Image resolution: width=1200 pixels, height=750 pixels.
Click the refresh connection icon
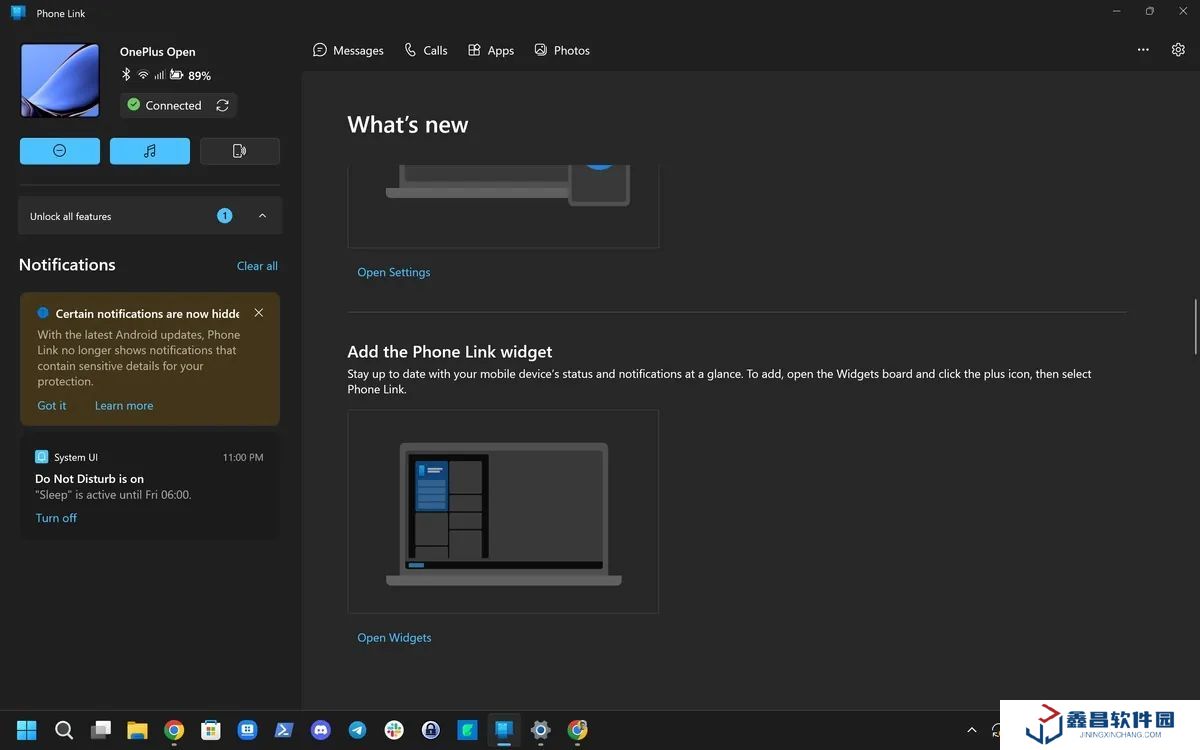point(222,105)
